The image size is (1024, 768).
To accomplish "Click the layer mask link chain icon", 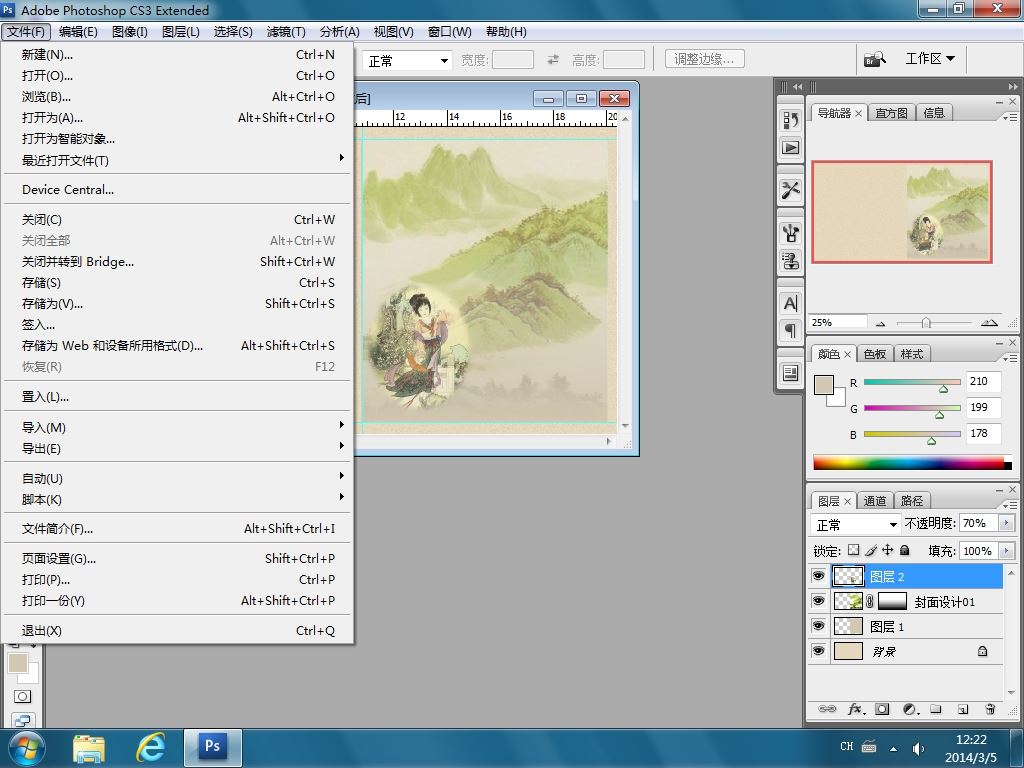I will [x=870, y=601].
